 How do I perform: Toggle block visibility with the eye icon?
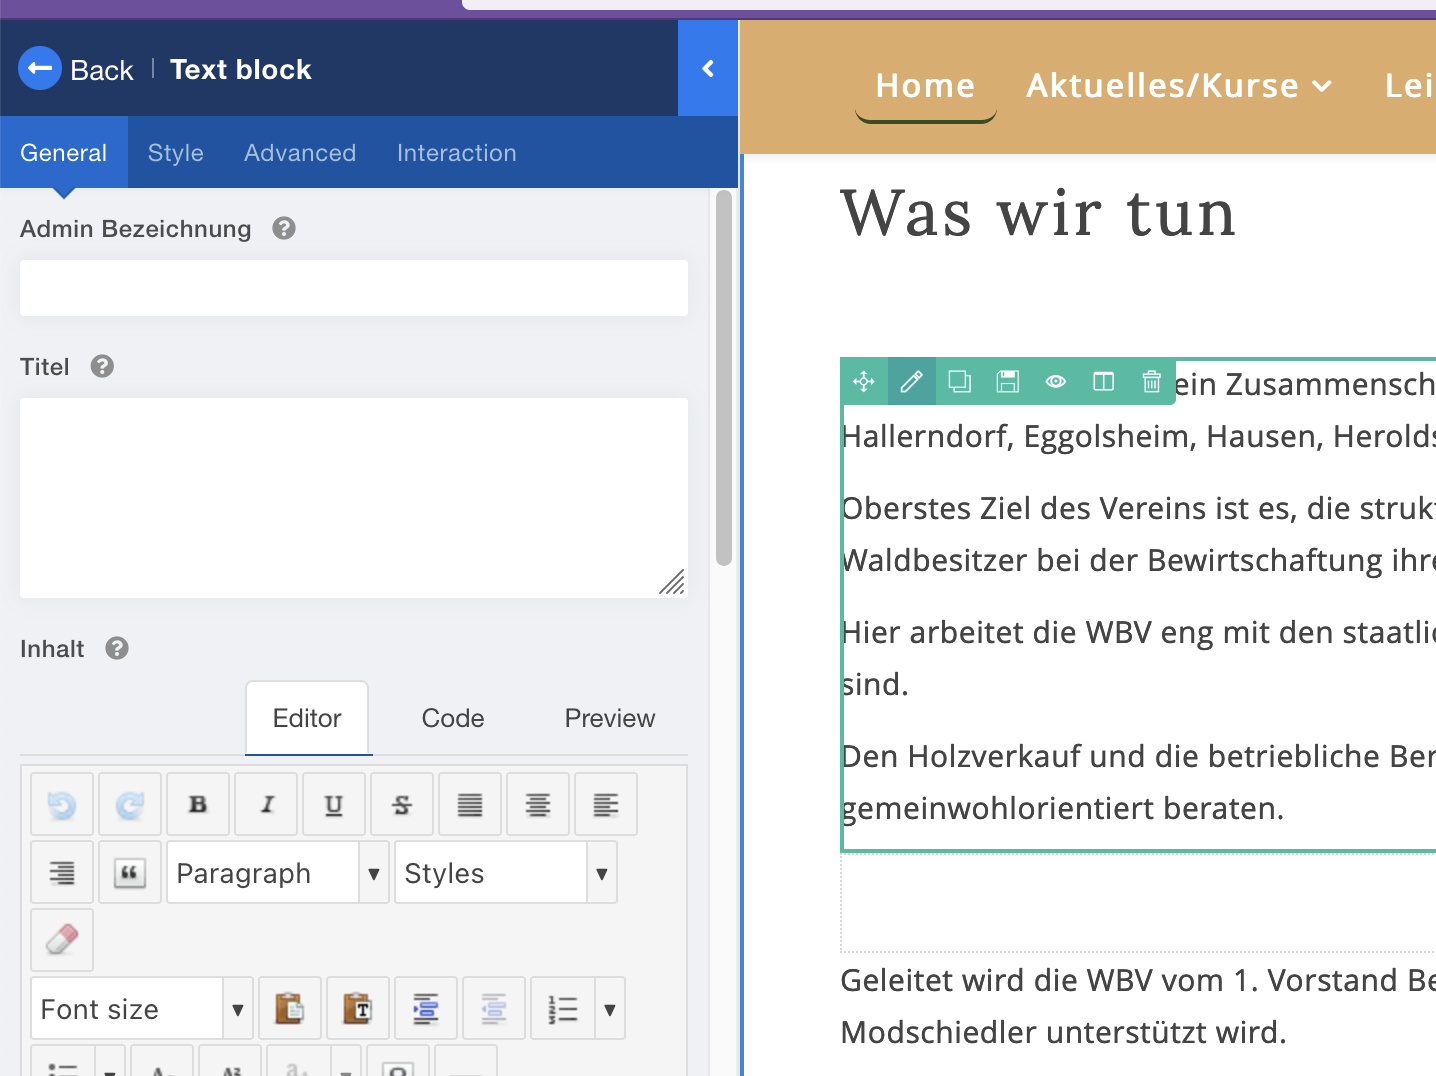(1055, 382)
